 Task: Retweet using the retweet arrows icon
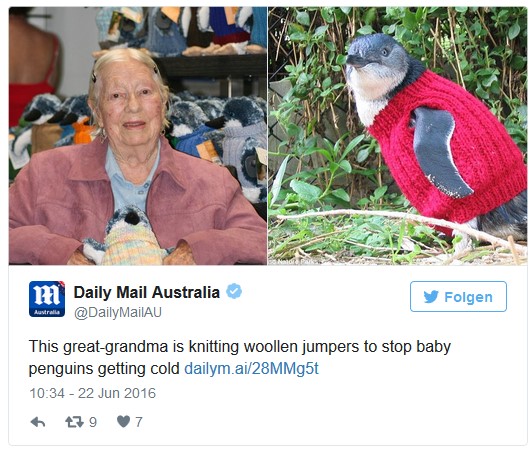(74, 422)
